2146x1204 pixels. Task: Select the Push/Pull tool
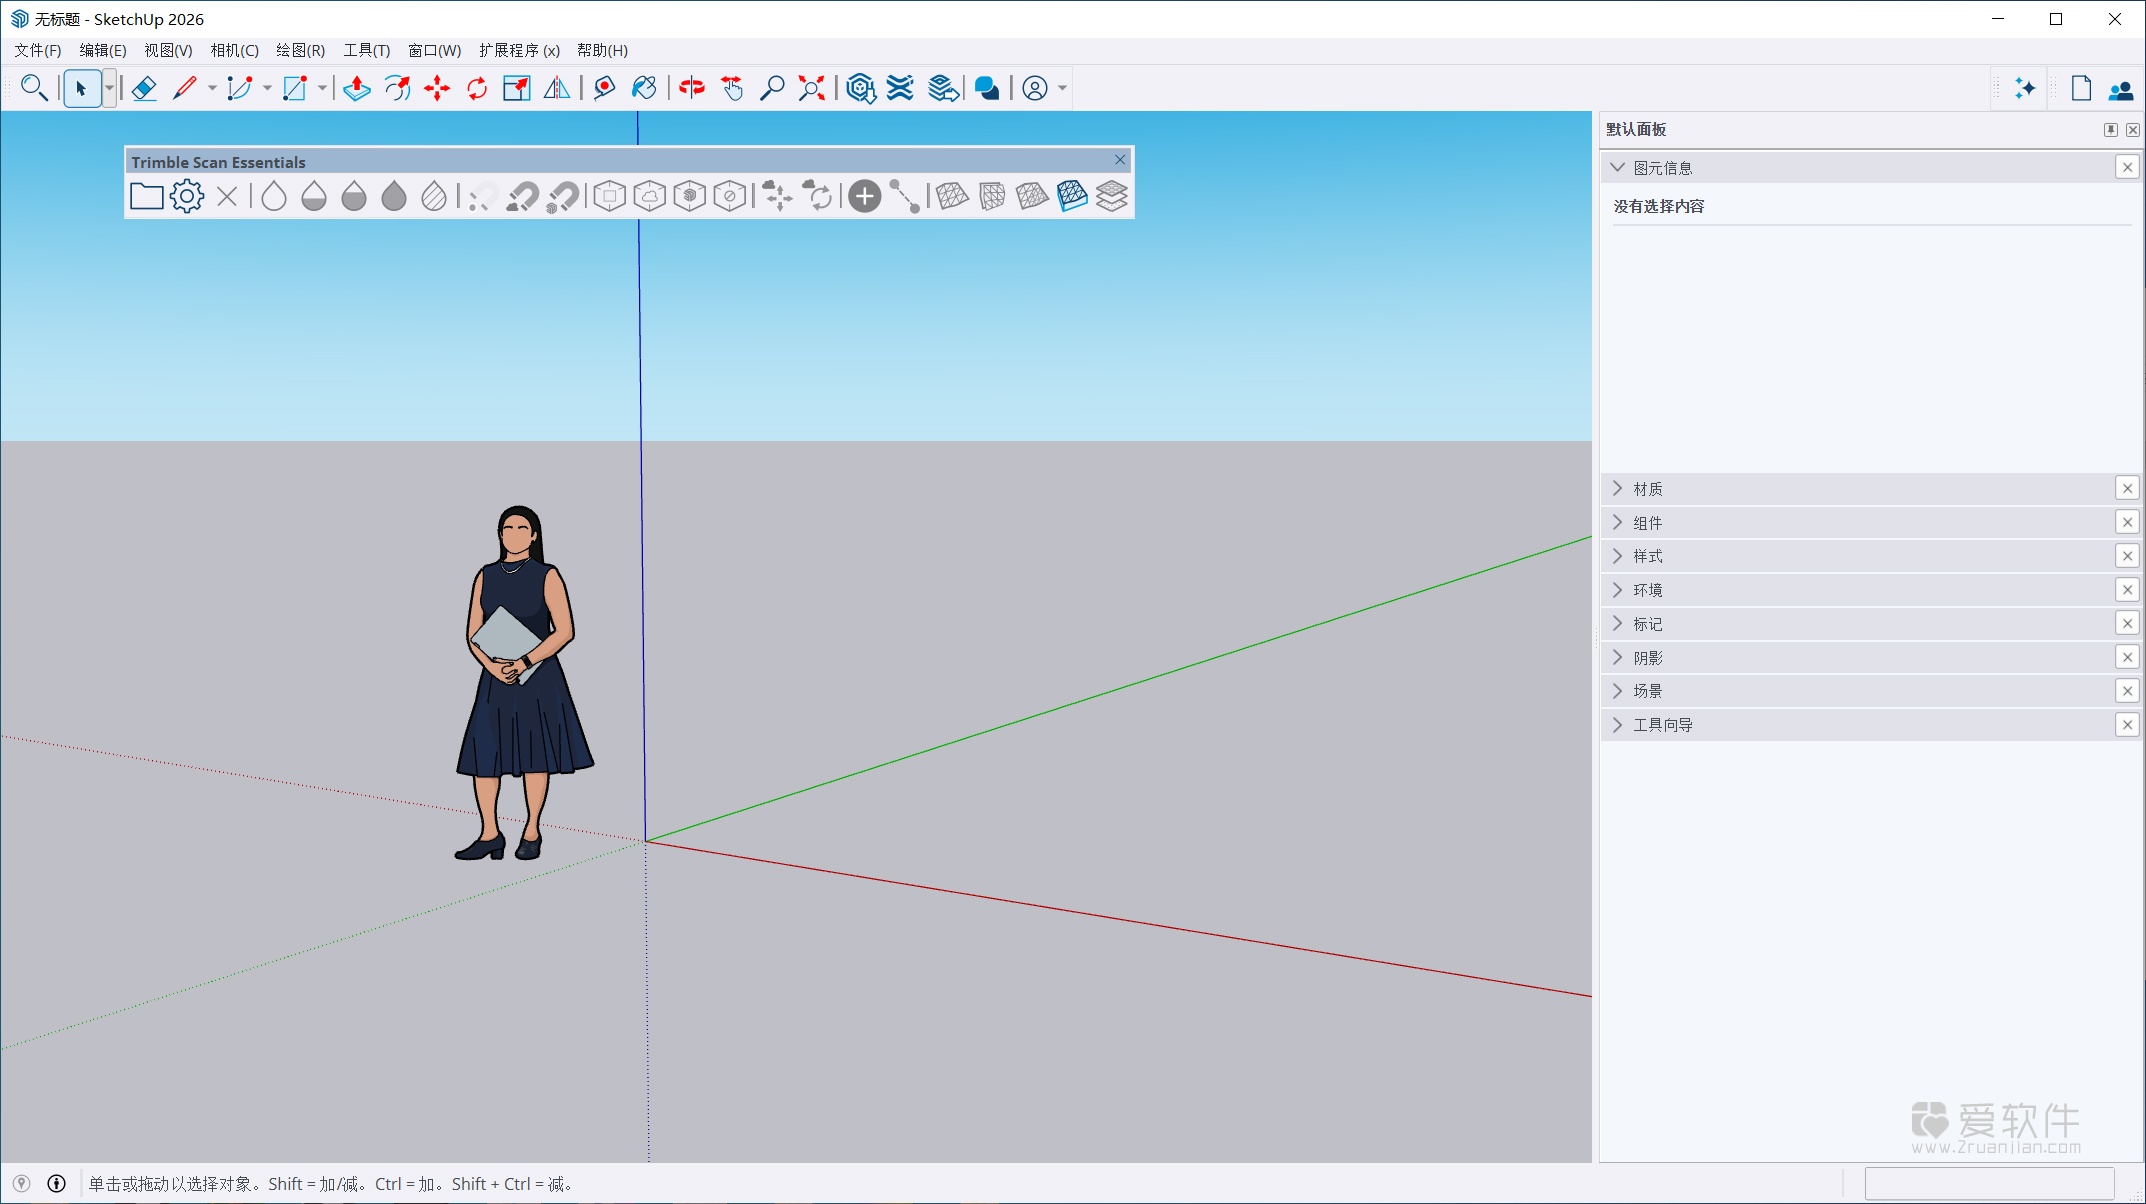[357, 88]
